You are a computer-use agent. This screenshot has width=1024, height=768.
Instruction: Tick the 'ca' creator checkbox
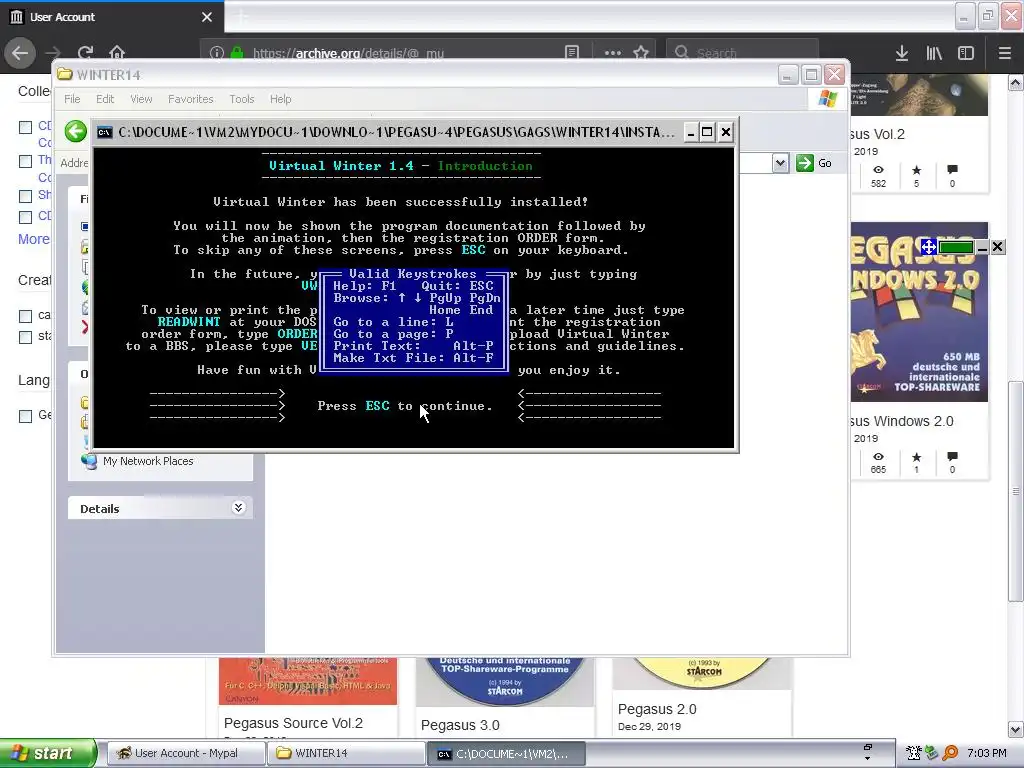coord(25,316)
